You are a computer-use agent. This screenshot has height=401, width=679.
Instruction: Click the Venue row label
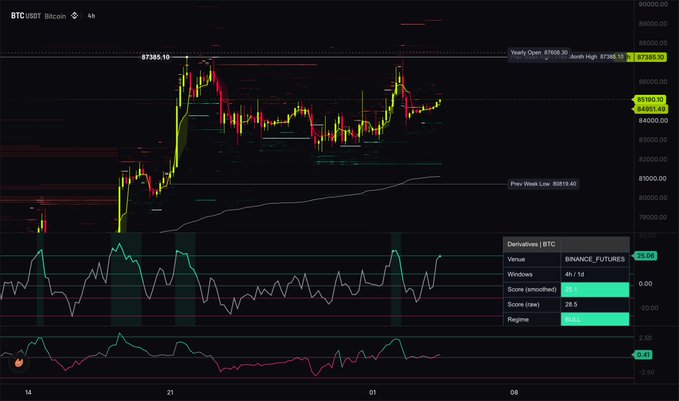(x=516, y=259)
